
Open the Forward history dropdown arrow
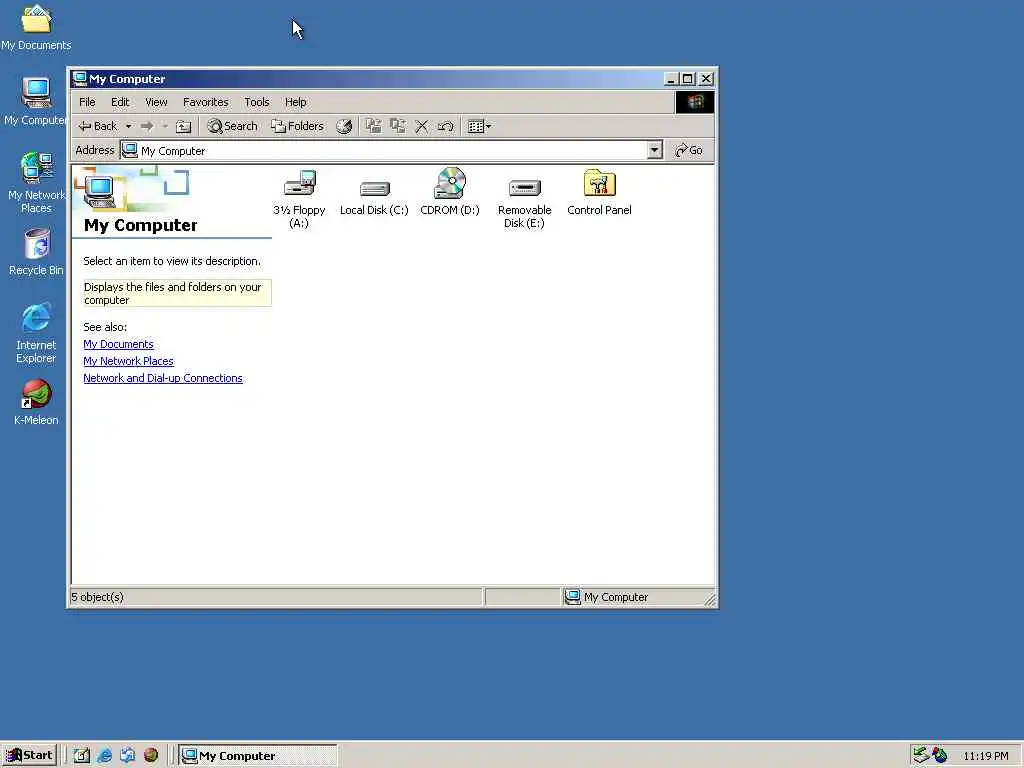pyautogui.click(x=165, y=126)
